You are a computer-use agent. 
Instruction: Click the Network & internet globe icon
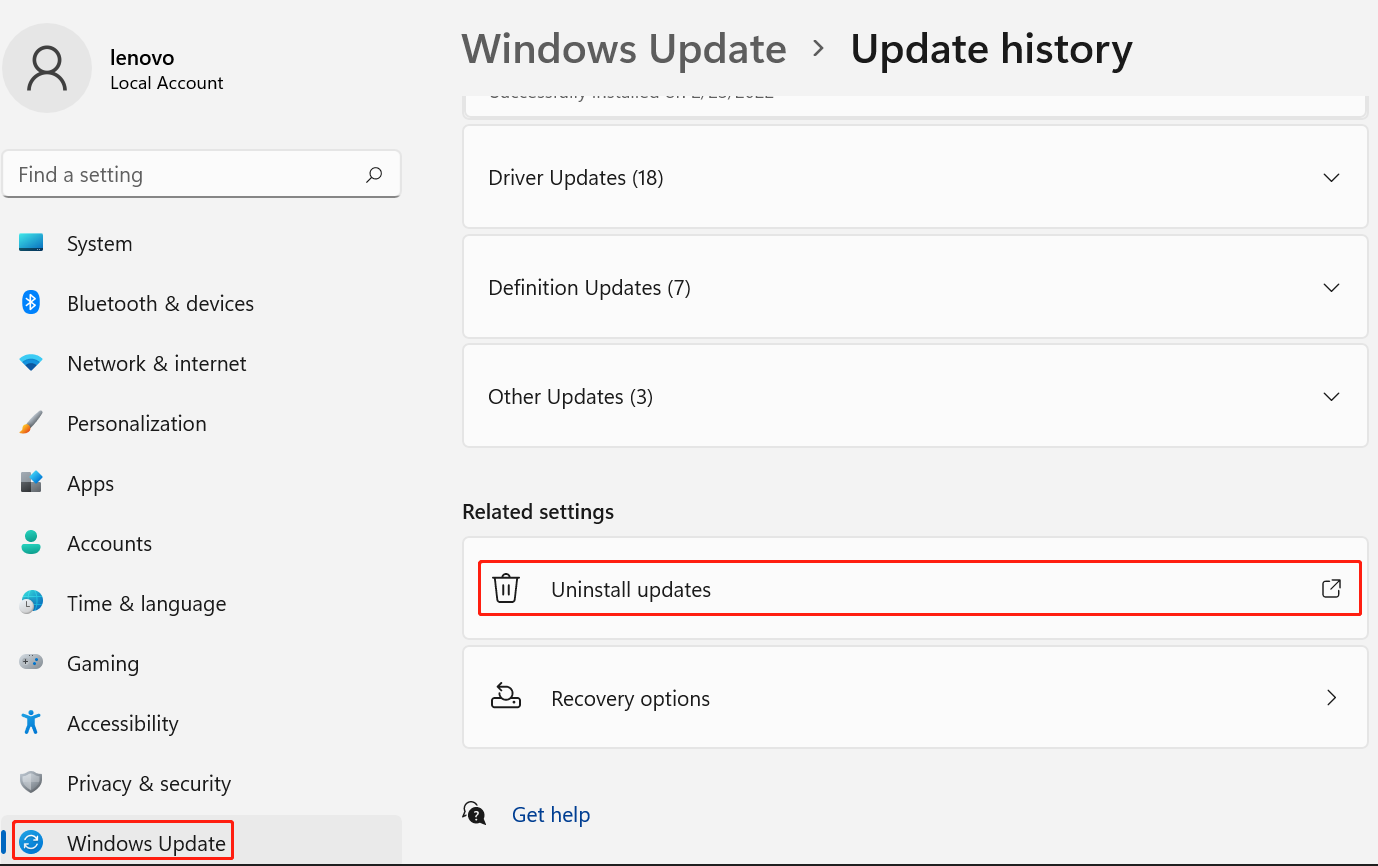(x=31, y=363)
